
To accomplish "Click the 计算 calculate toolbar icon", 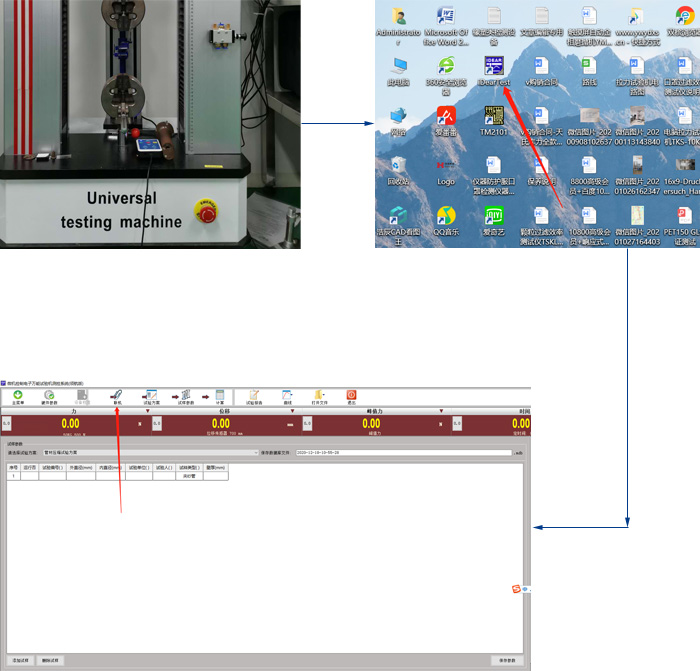I will click(220, 396).
